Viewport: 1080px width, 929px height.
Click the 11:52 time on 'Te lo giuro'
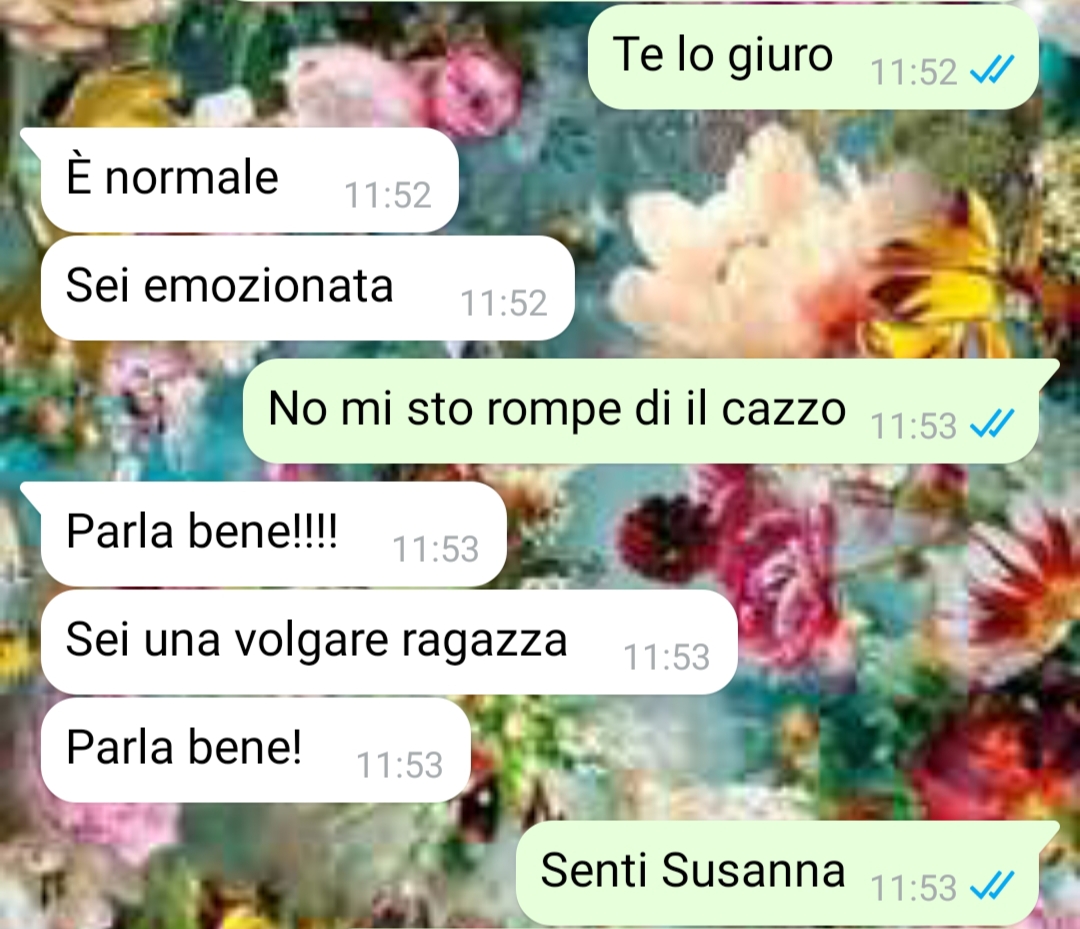[913, 72]
